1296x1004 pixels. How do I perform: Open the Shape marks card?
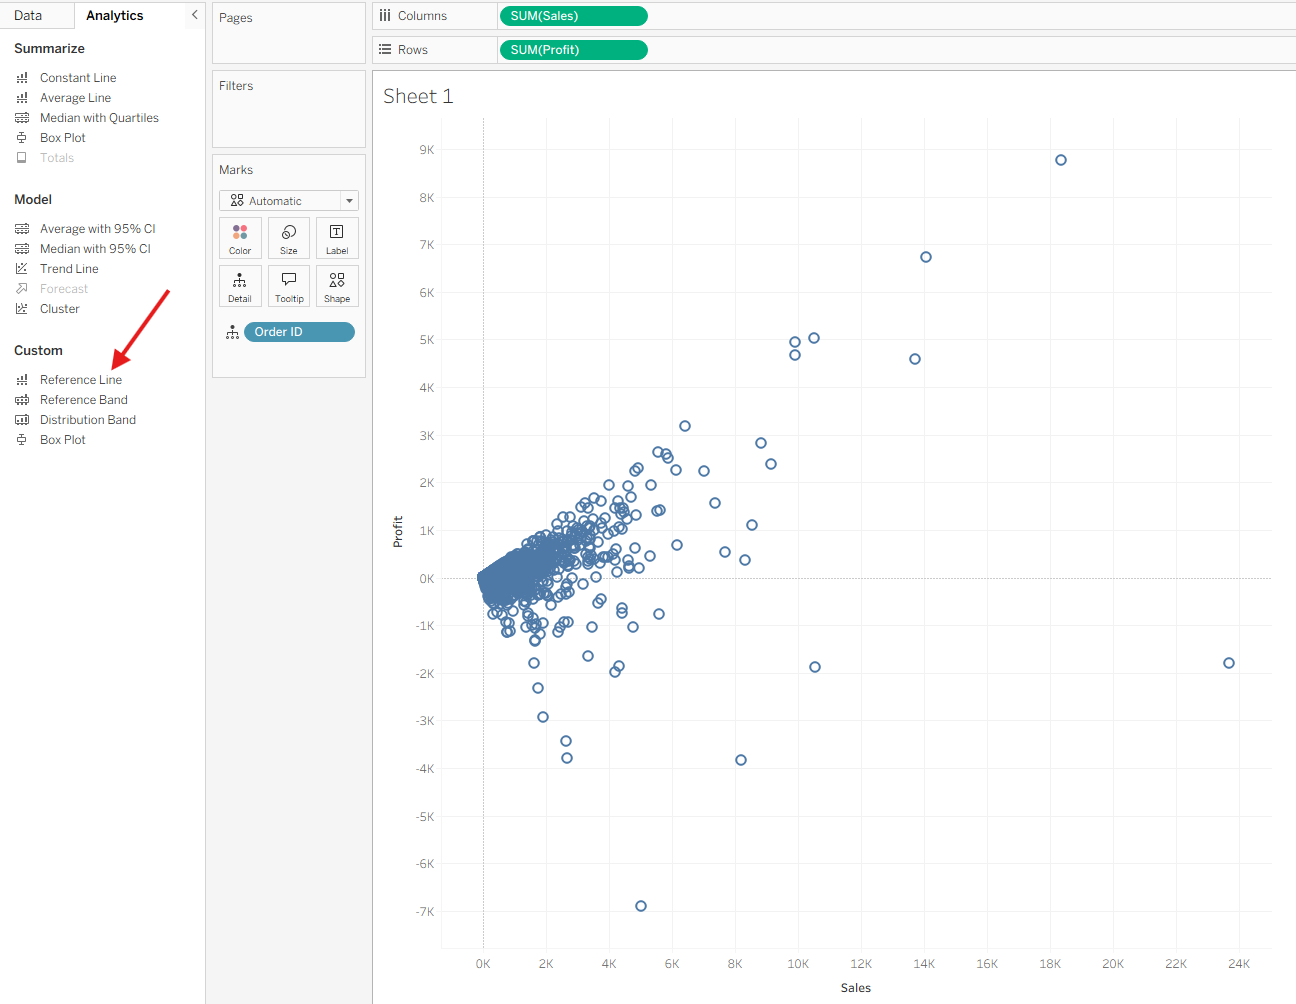[337, 286]
